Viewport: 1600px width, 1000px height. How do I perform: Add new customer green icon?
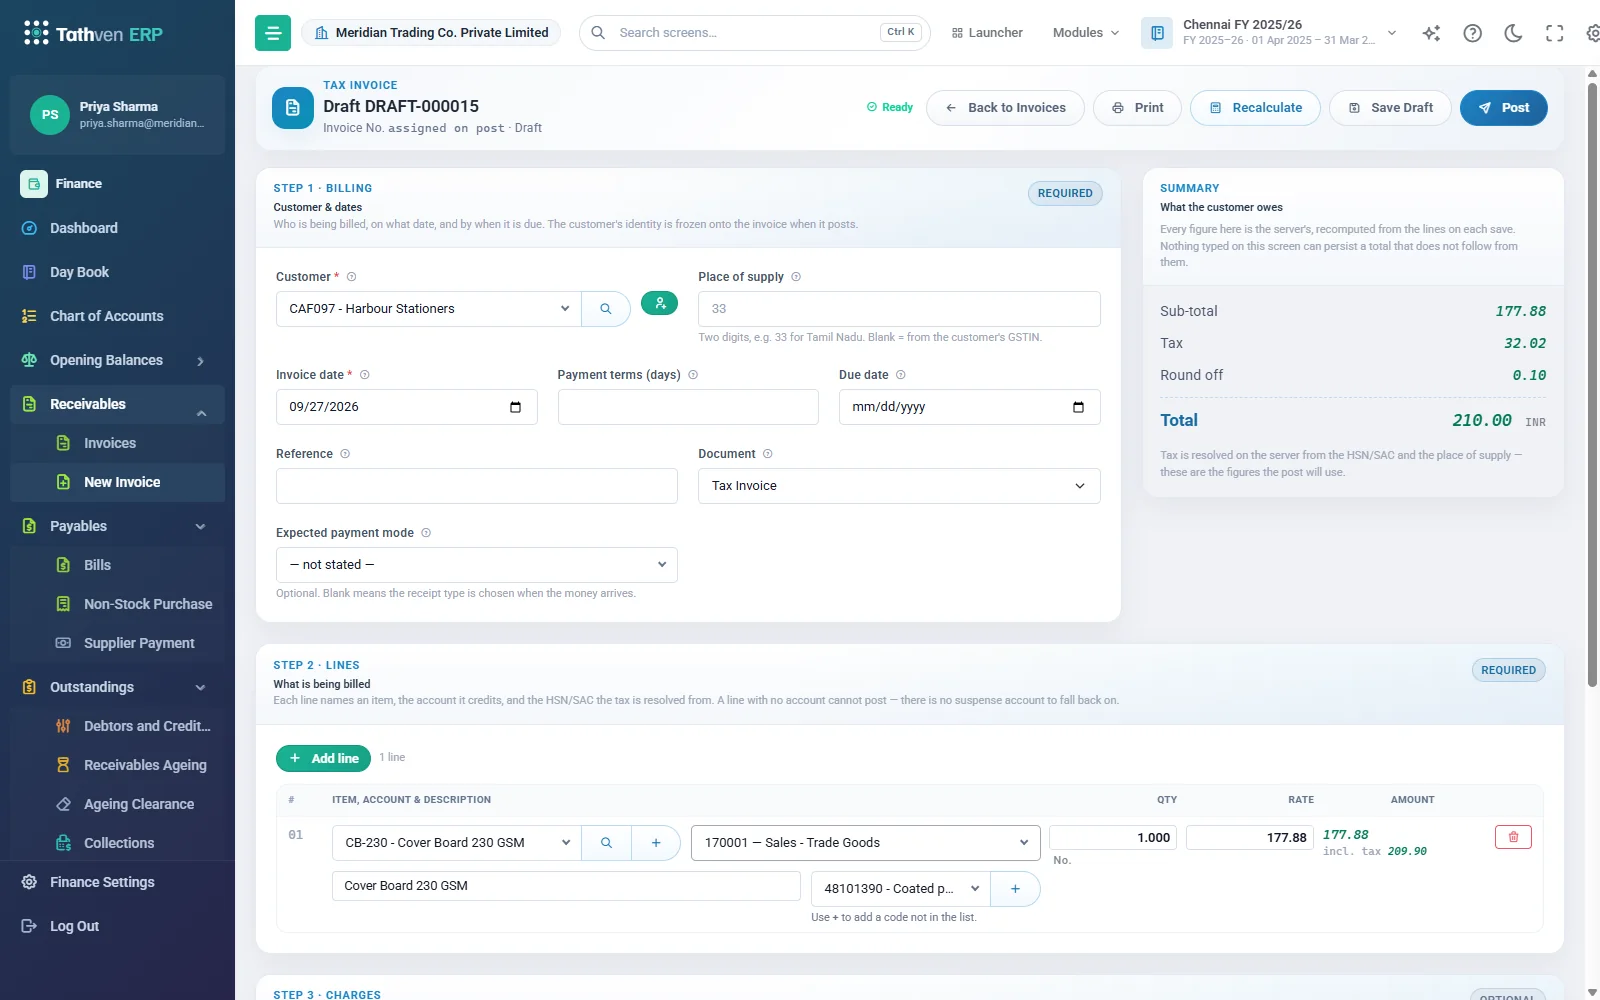click(660, 303)
